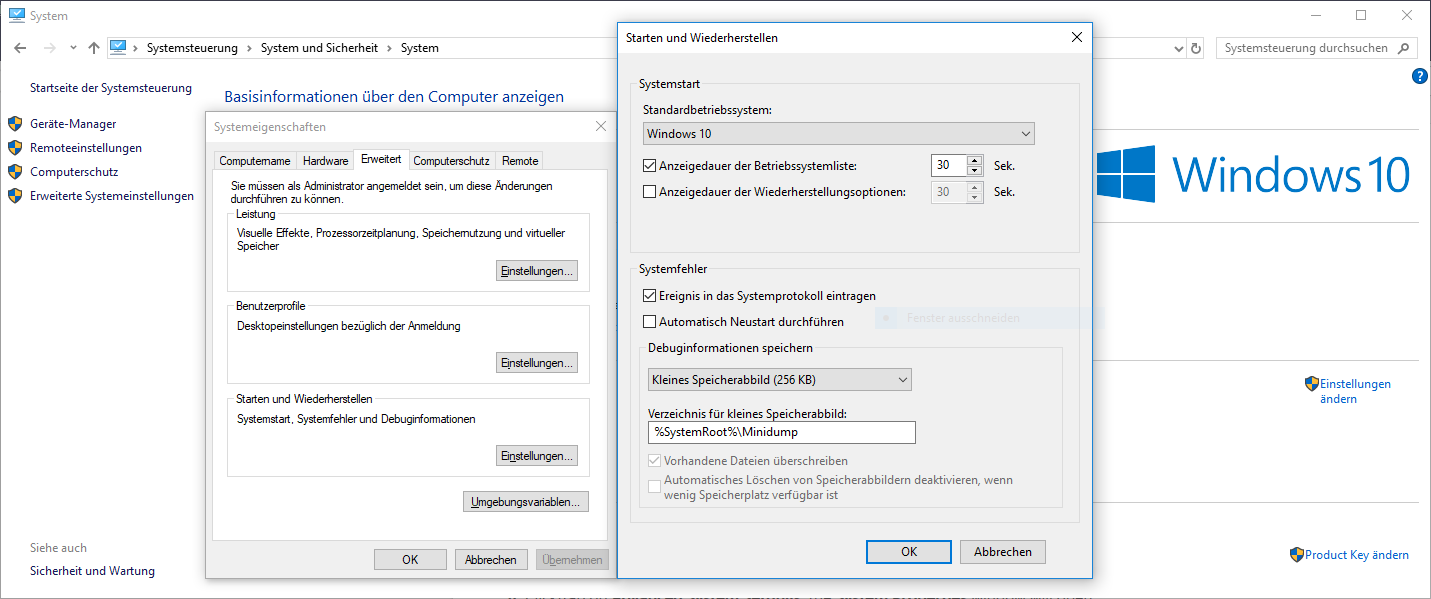Click the System breadcrumb in address bar

(x=420, y=48)
